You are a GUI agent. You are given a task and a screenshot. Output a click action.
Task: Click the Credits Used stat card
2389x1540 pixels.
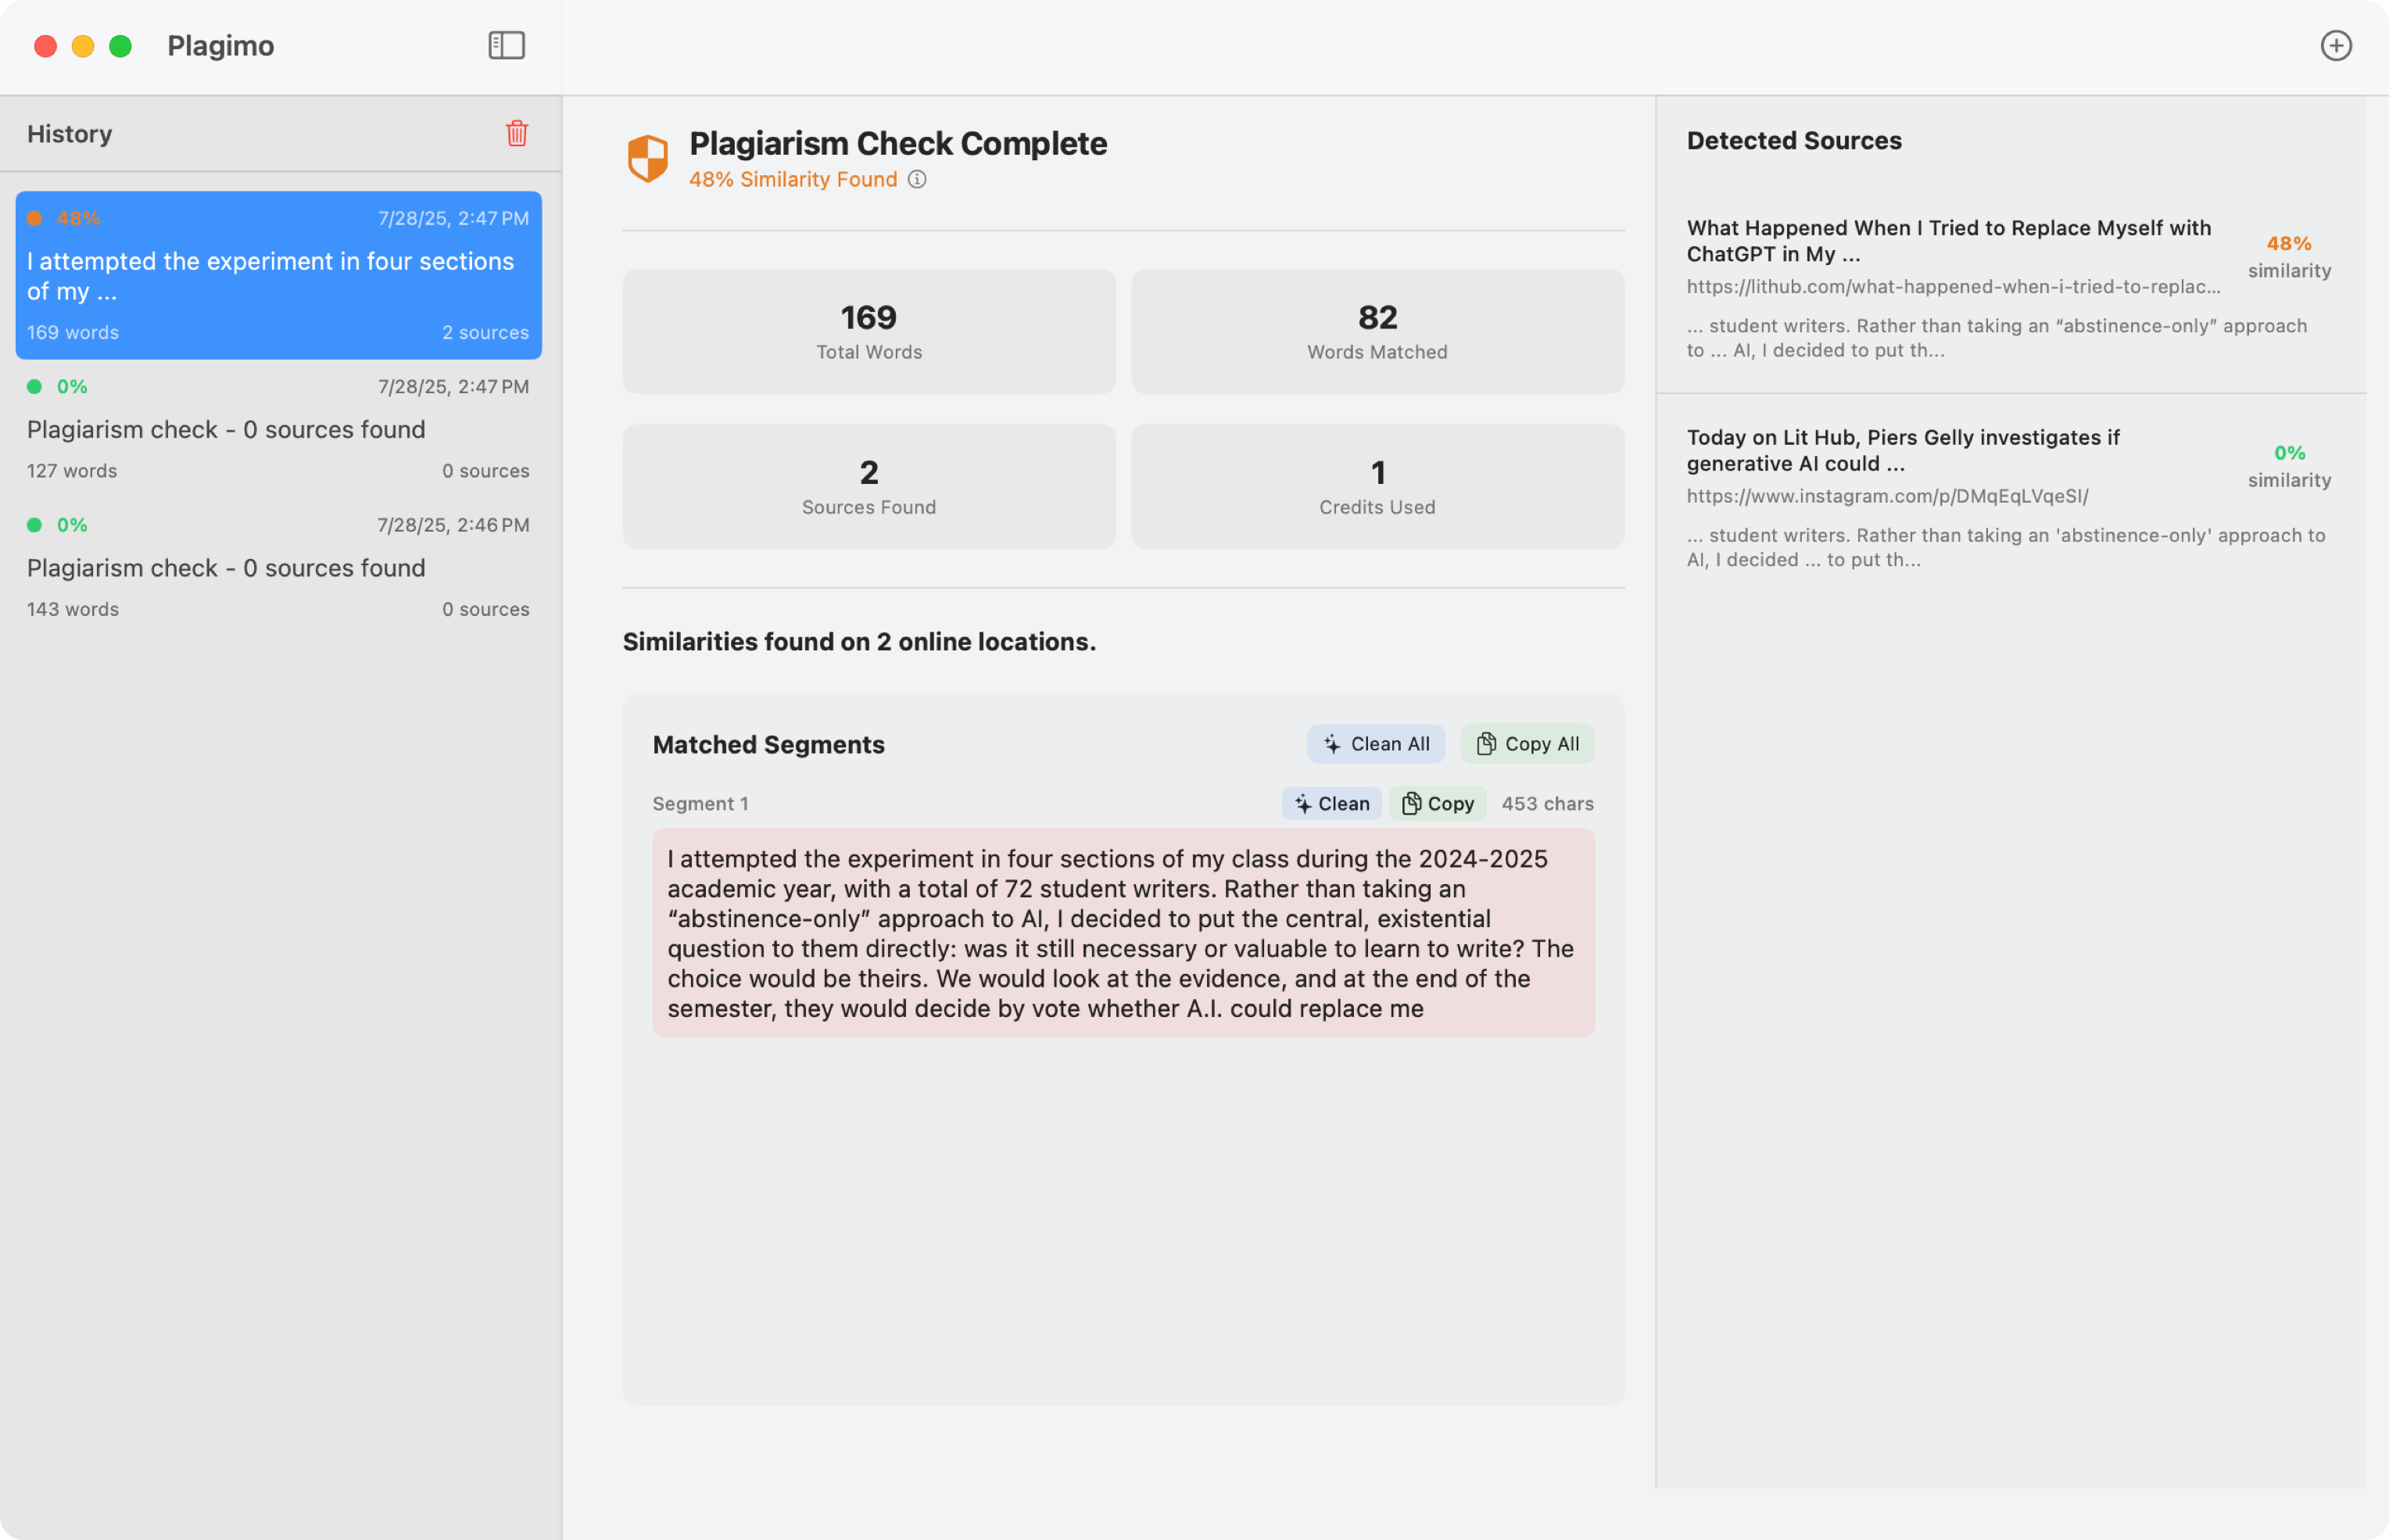pyautogui.click(x=1376, y=486)
